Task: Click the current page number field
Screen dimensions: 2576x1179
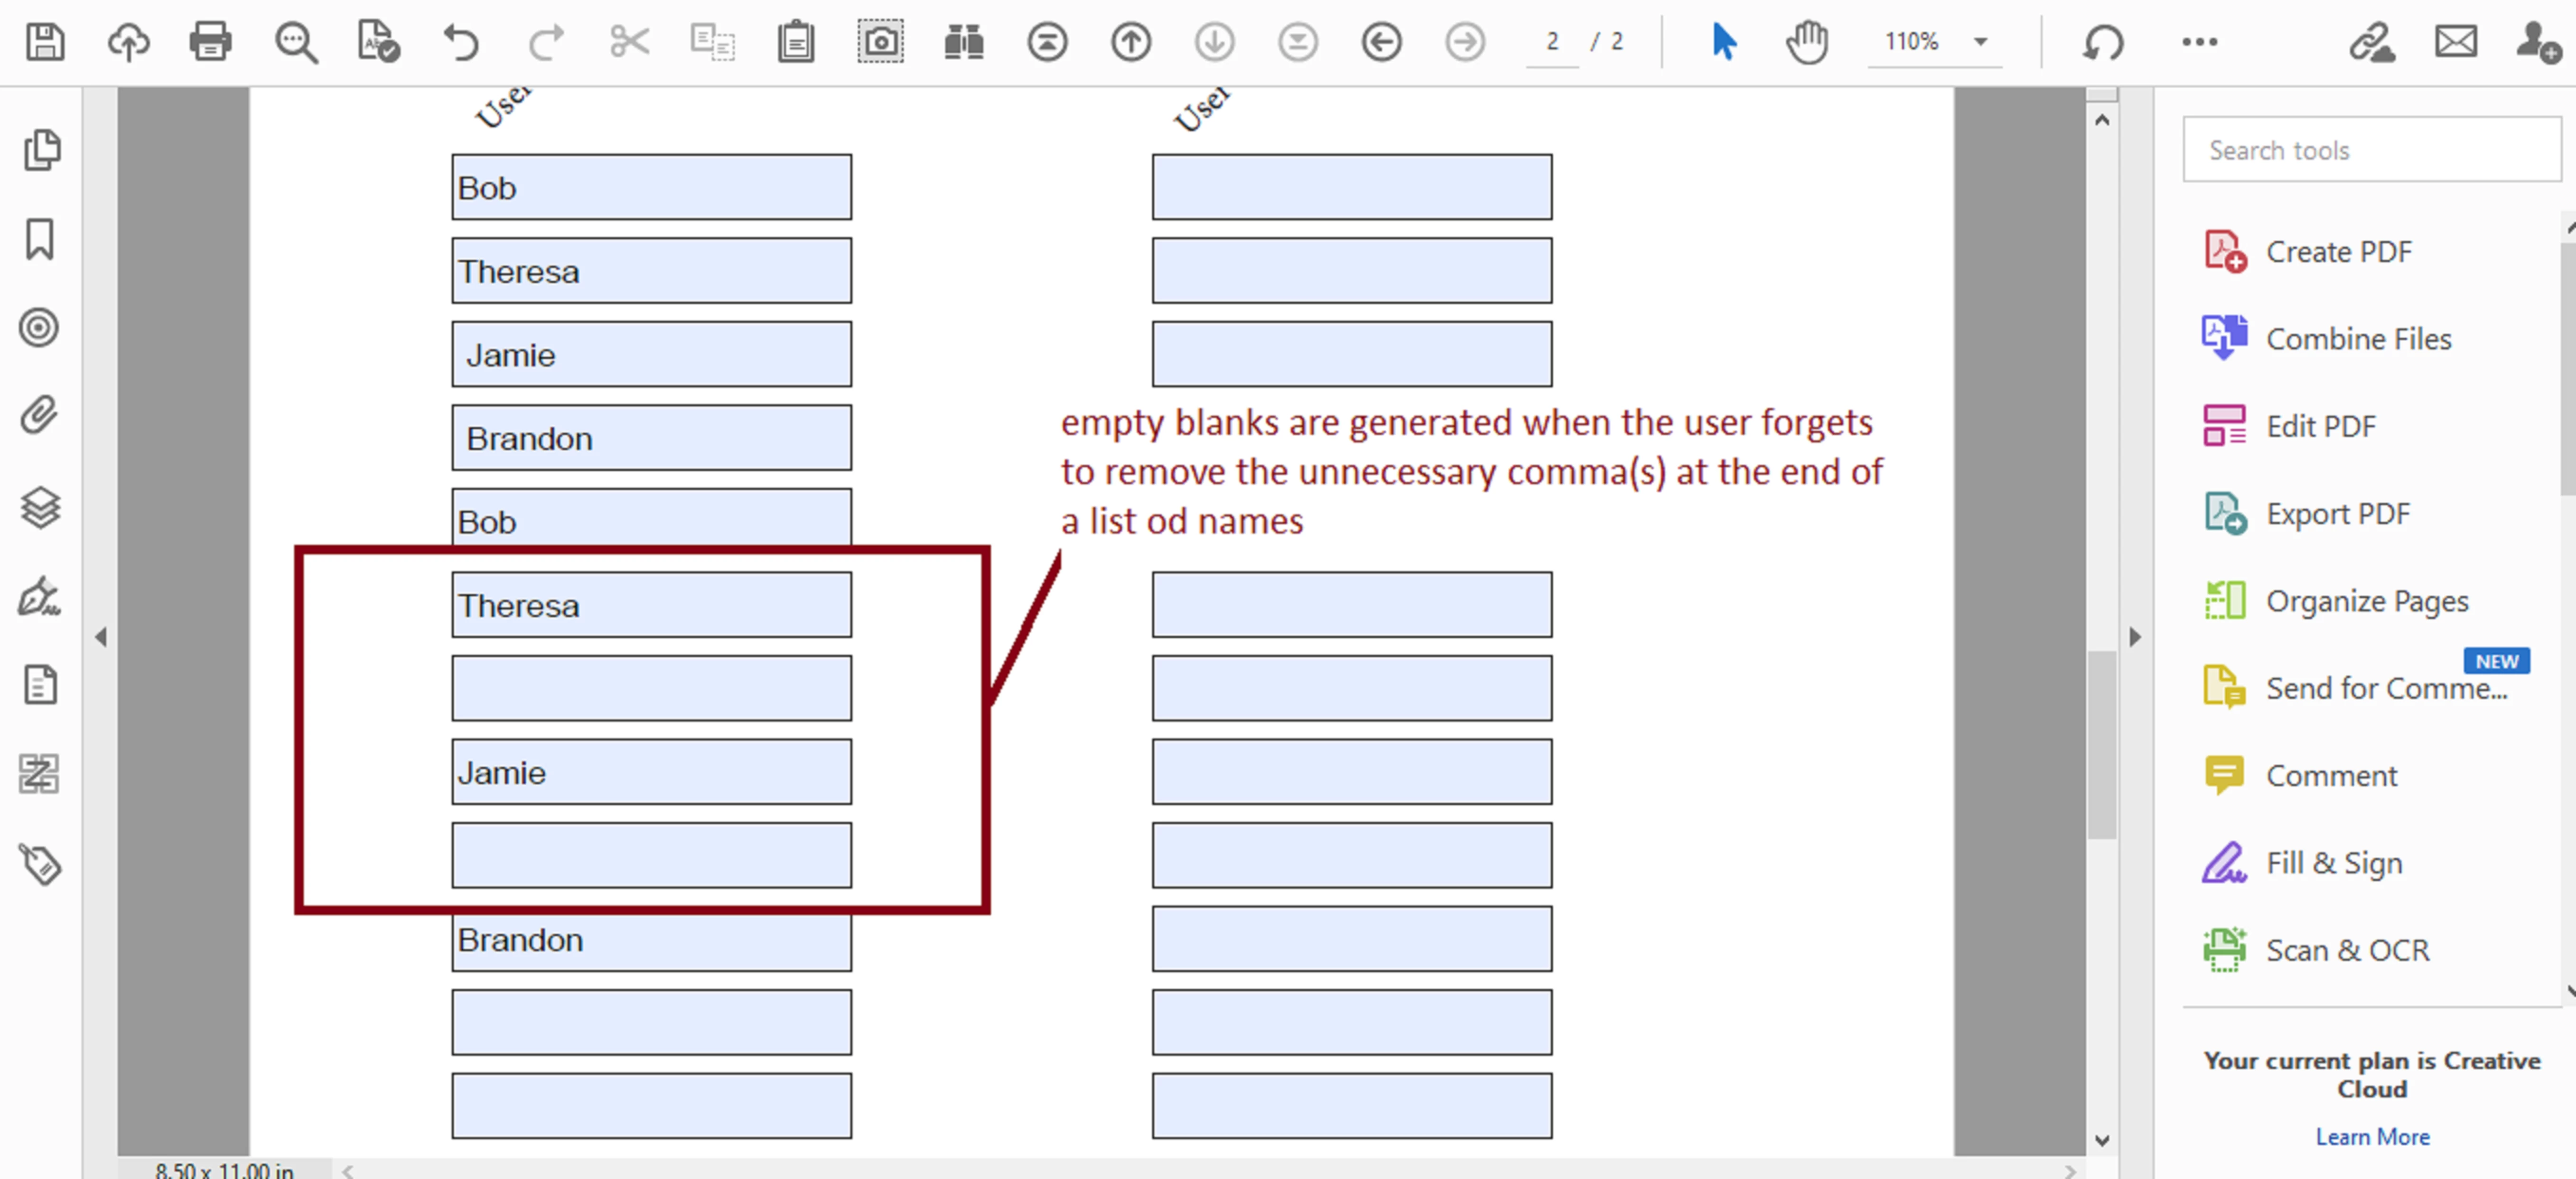Action: point(1552,42)
